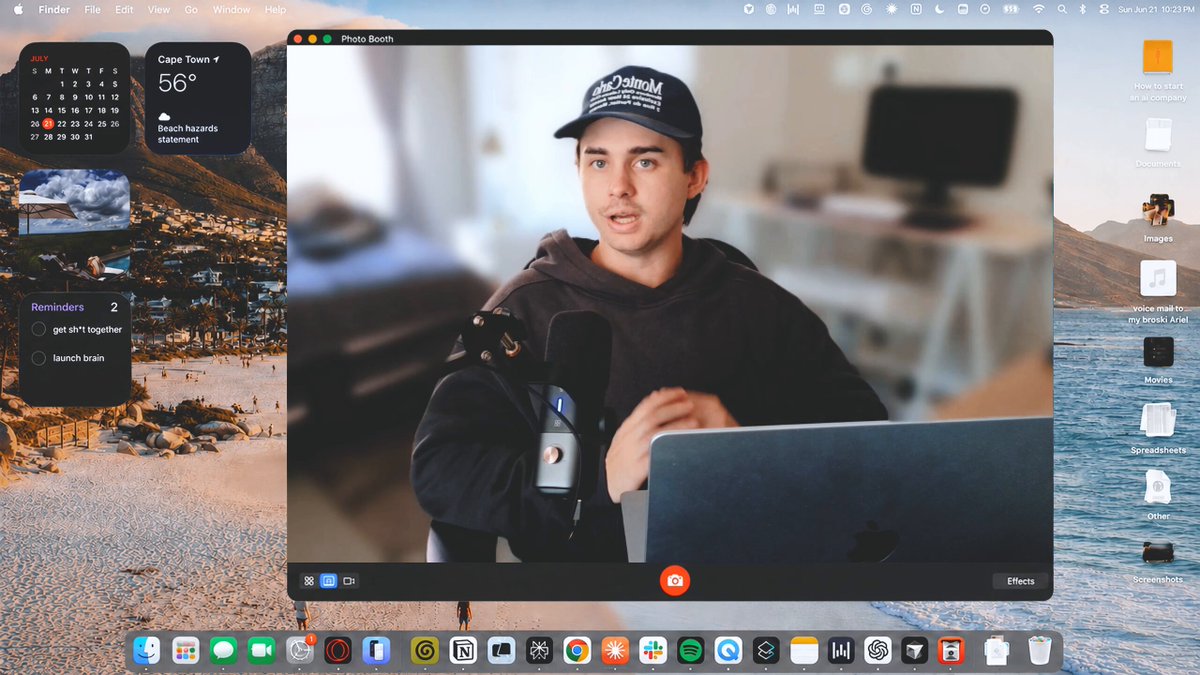This screenshot has width=1200, height=675.
Task: Open the Apple menu
Action: (x=18, y=9)
